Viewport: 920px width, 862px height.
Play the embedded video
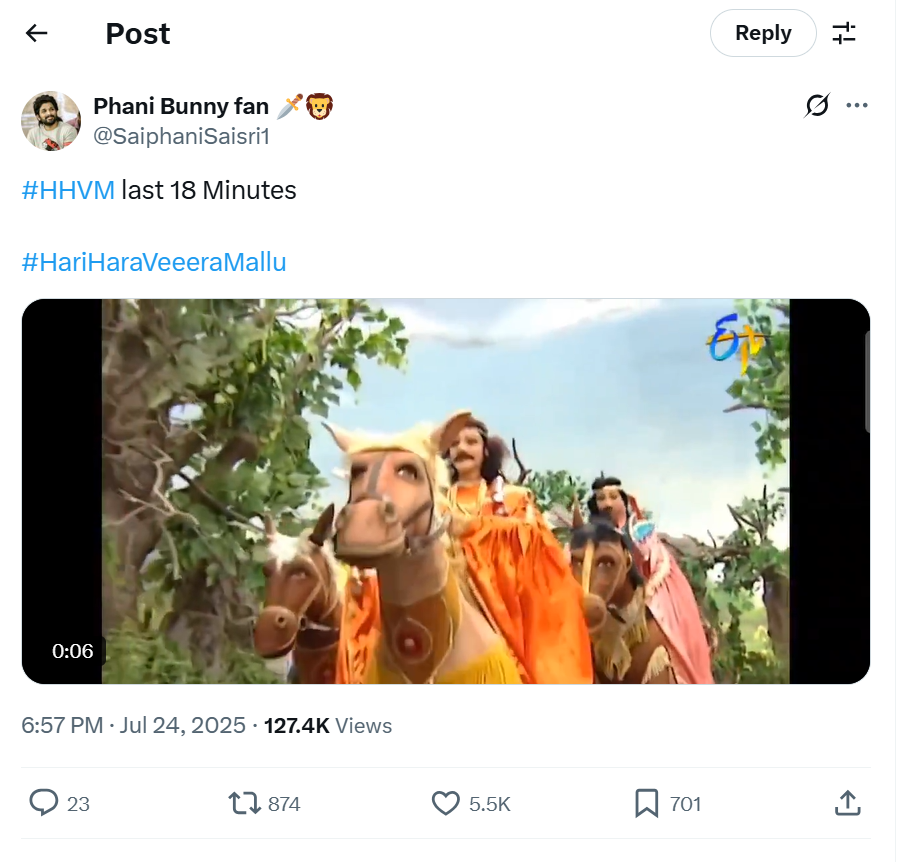coord(445,491)
